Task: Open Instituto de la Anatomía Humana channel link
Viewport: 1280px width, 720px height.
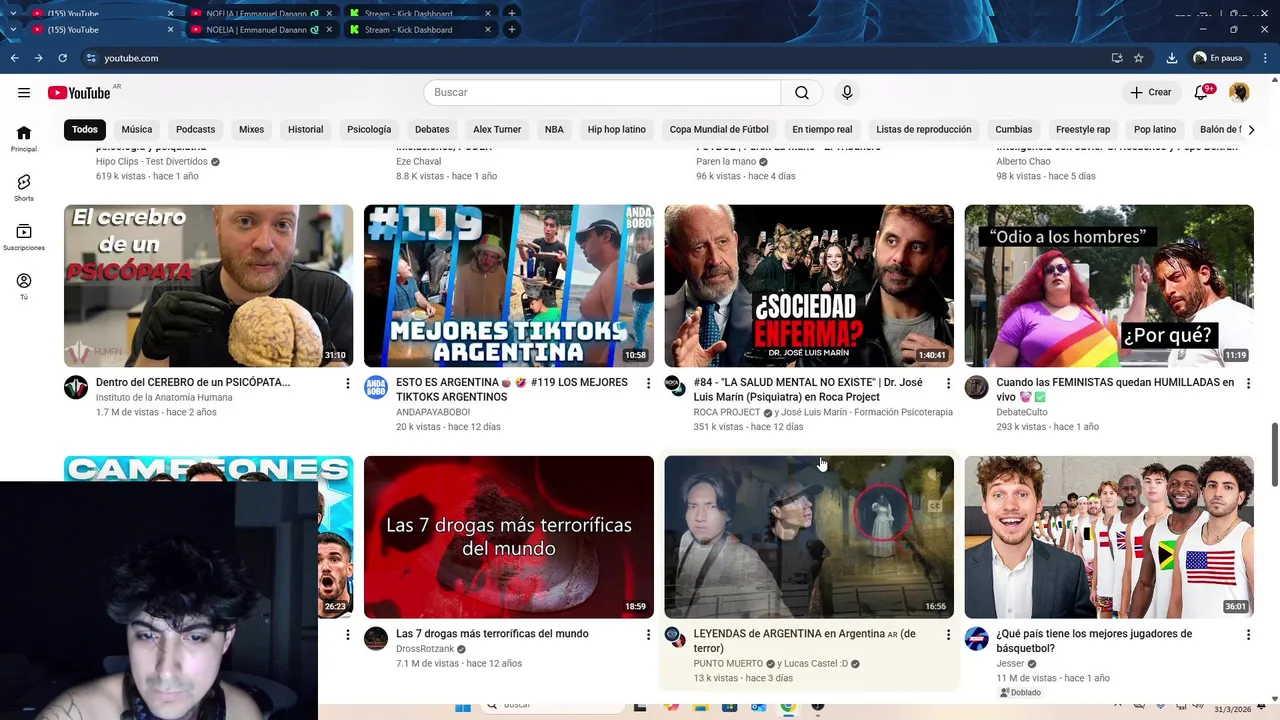Action: (164, 398)
